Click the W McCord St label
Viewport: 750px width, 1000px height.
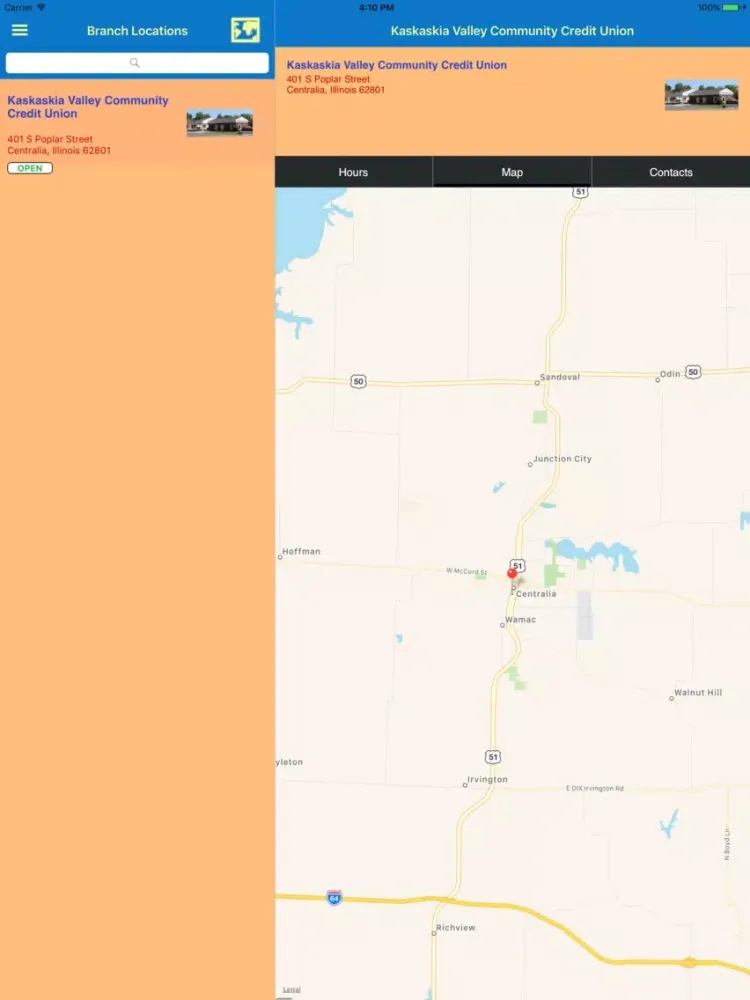point(467,571)
